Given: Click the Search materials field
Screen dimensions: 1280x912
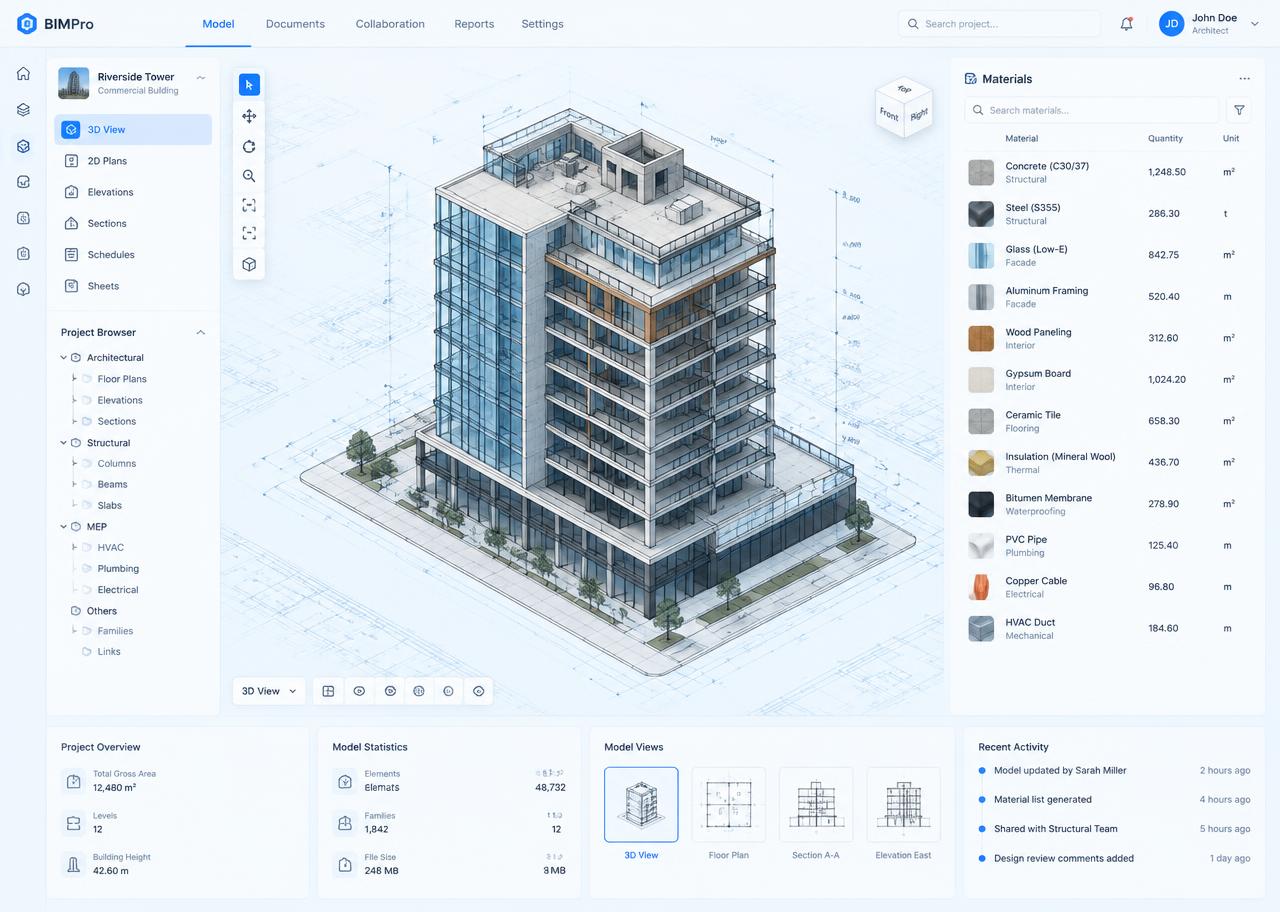Looking at the screenshot, I should coord(1092,110).
